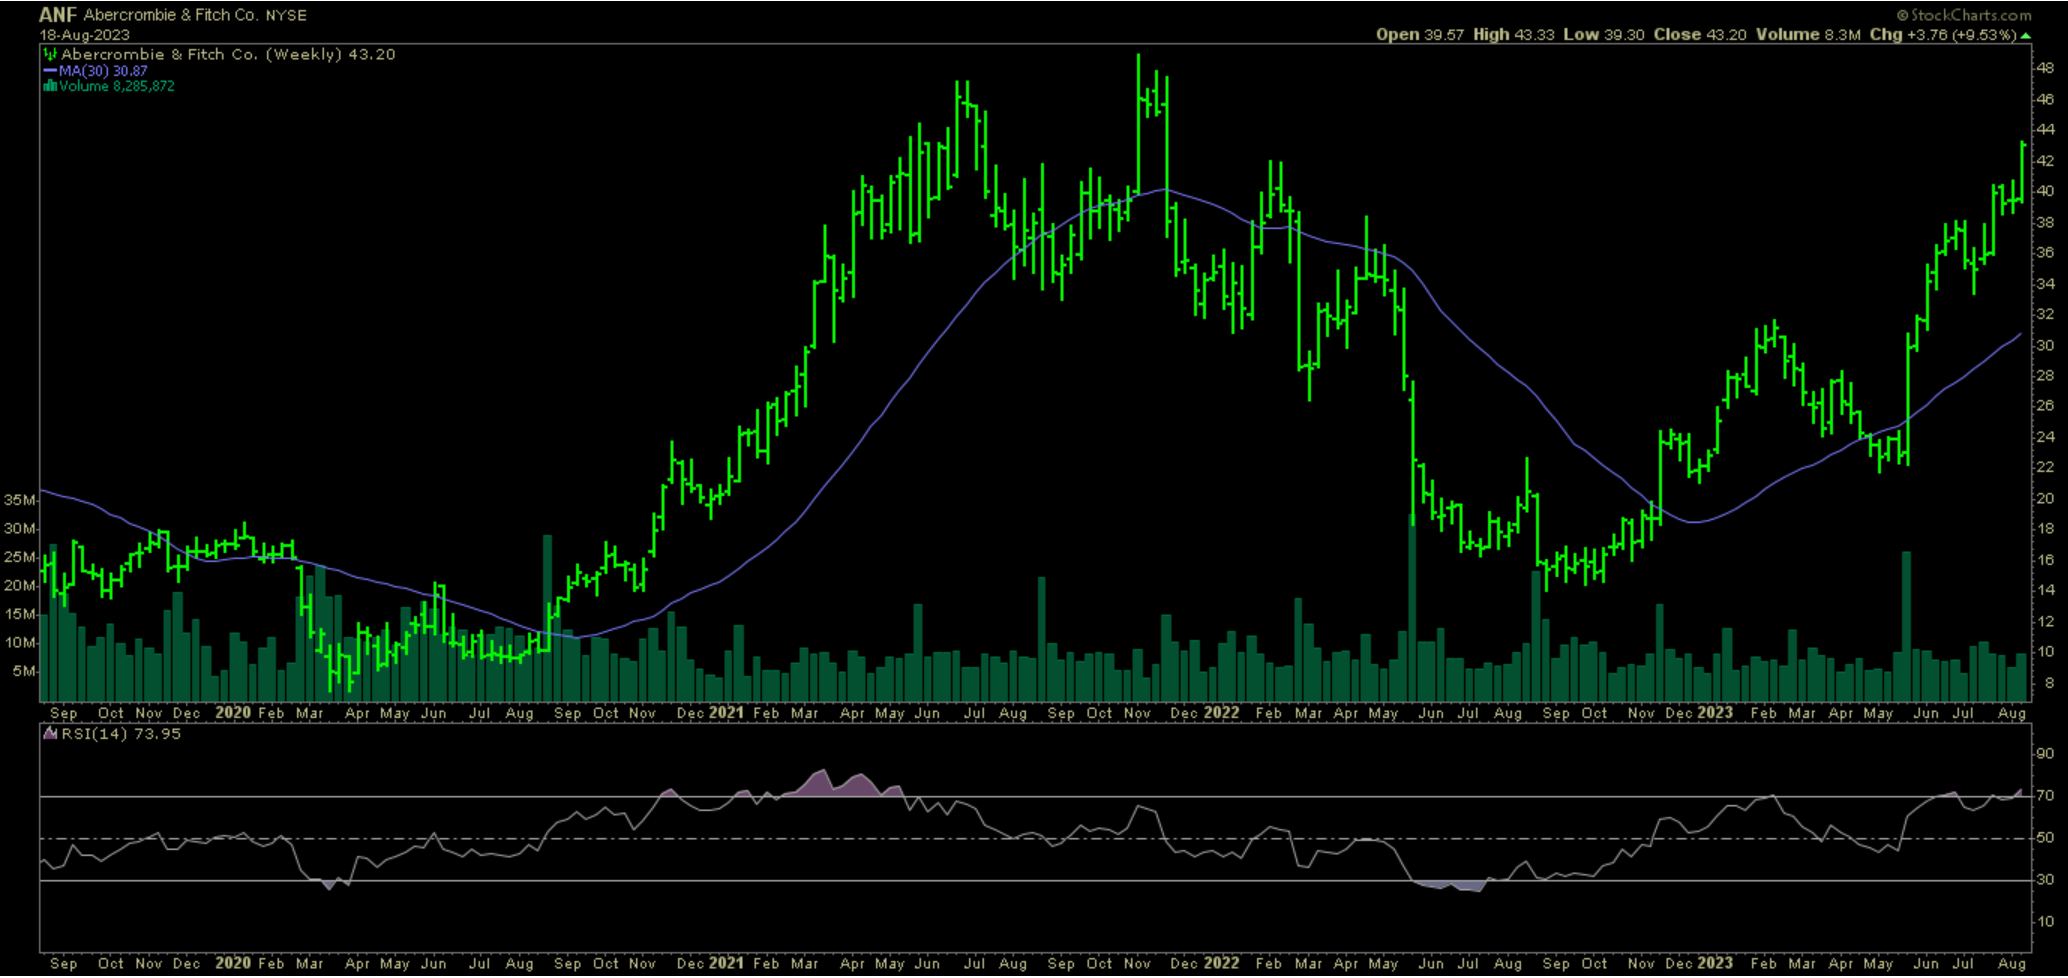
Task: Click the 44 label on the price axis
Action: [2045, 130]
